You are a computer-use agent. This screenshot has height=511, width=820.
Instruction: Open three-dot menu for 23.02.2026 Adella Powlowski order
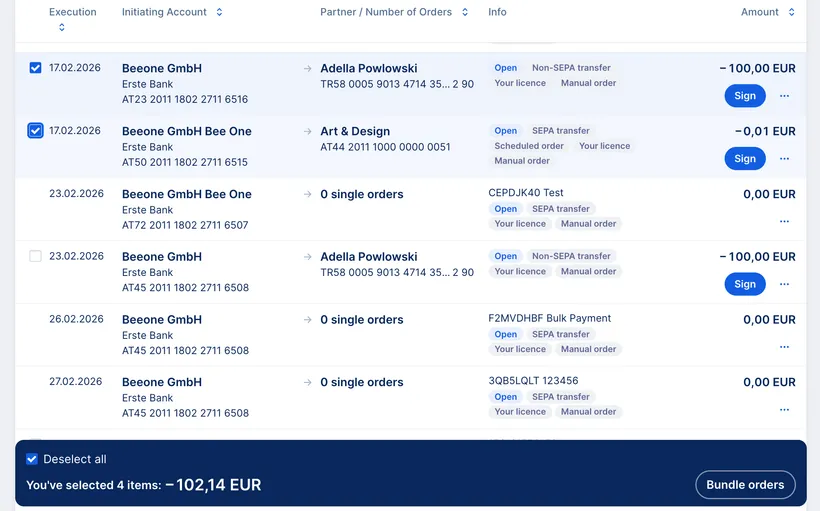click(x=784, y=284)
